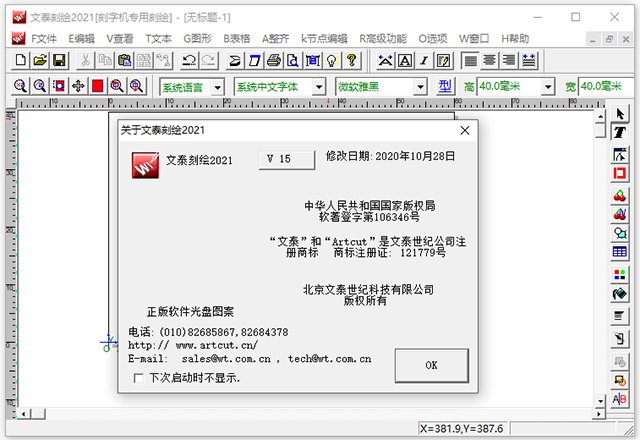Open the A整齐 menu
This screenshot has height=440, width=640.
[x=276, y=39]
